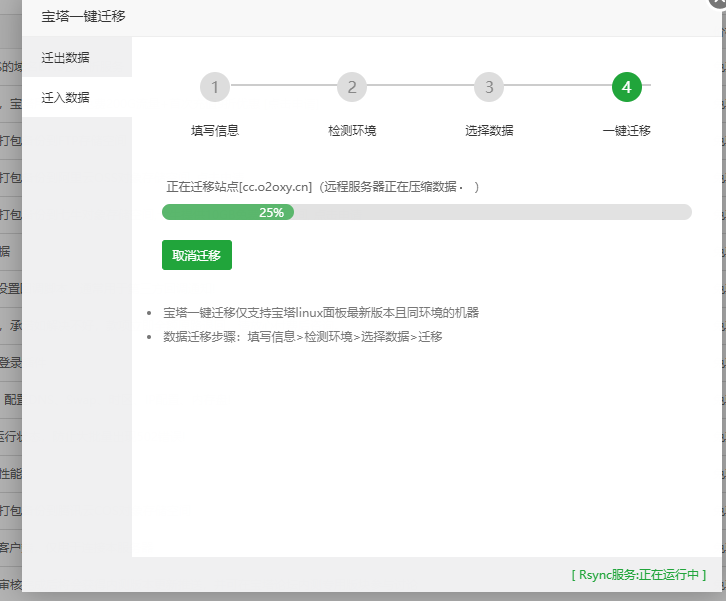The width and height of the screenshot is (726, 601).
Task: Click the 正在迁移站点 cc.o2oxy.cn status line
Action: pos(322,187)
